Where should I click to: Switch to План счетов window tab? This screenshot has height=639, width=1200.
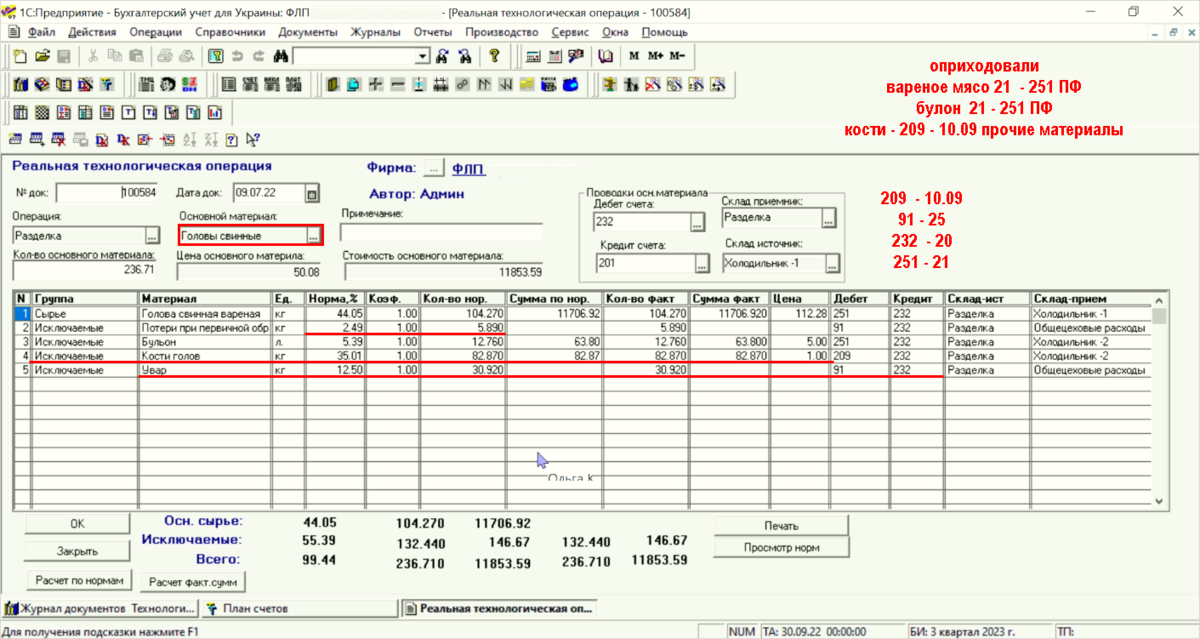298,608
